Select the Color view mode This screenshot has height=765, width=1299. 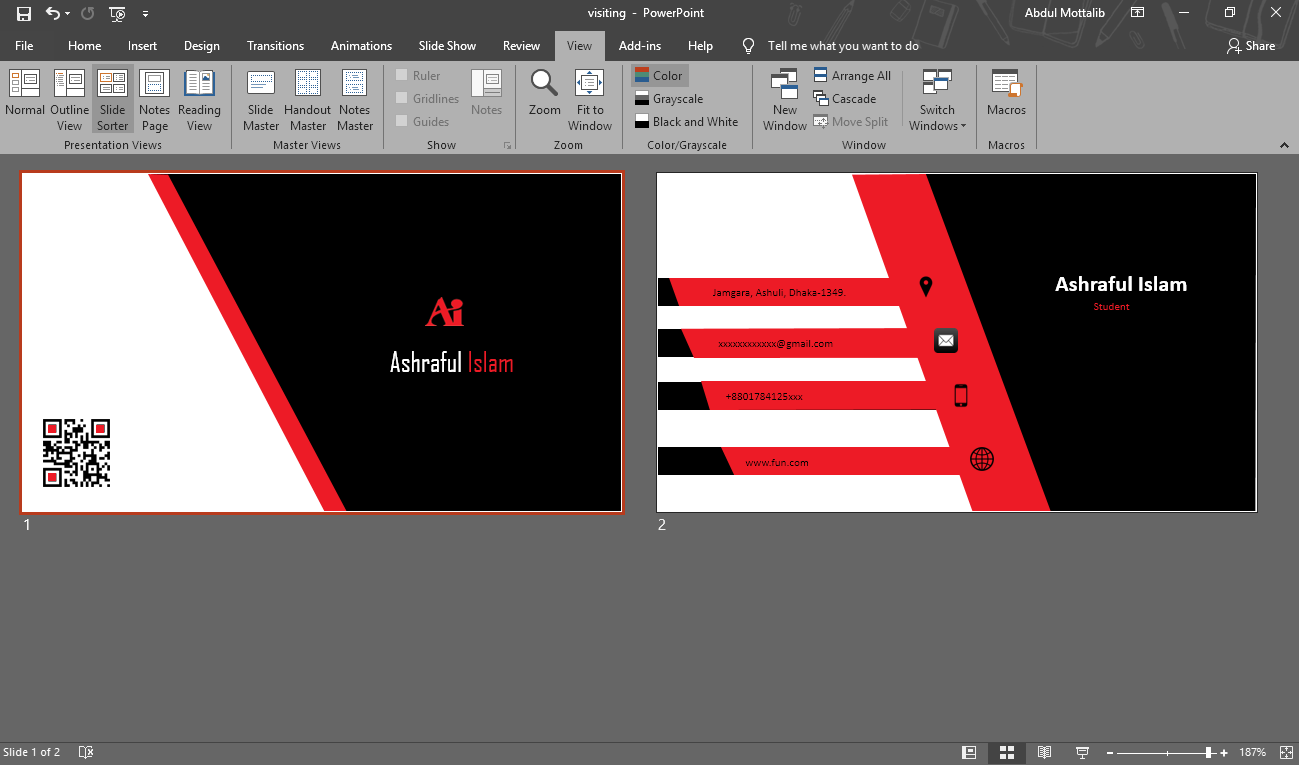pyautogui.click(x=659, y=76)
